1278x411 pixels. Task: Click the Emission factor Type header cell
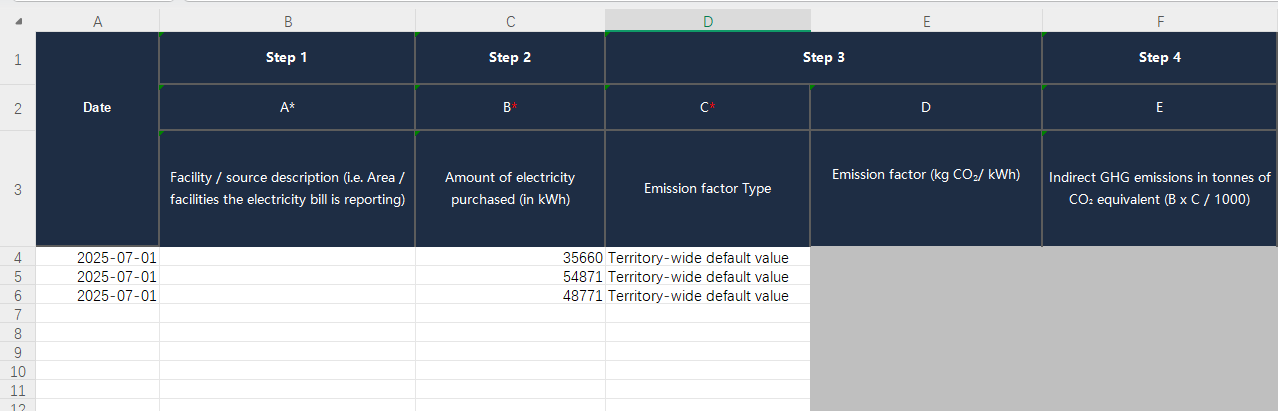coord(707,188)
